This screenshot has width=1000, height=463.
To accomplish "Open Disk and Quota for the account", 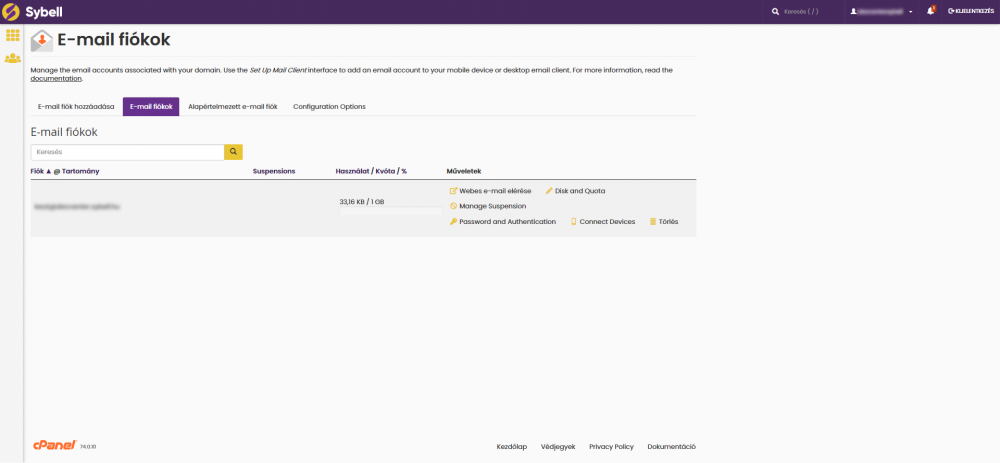I will 575,191.
